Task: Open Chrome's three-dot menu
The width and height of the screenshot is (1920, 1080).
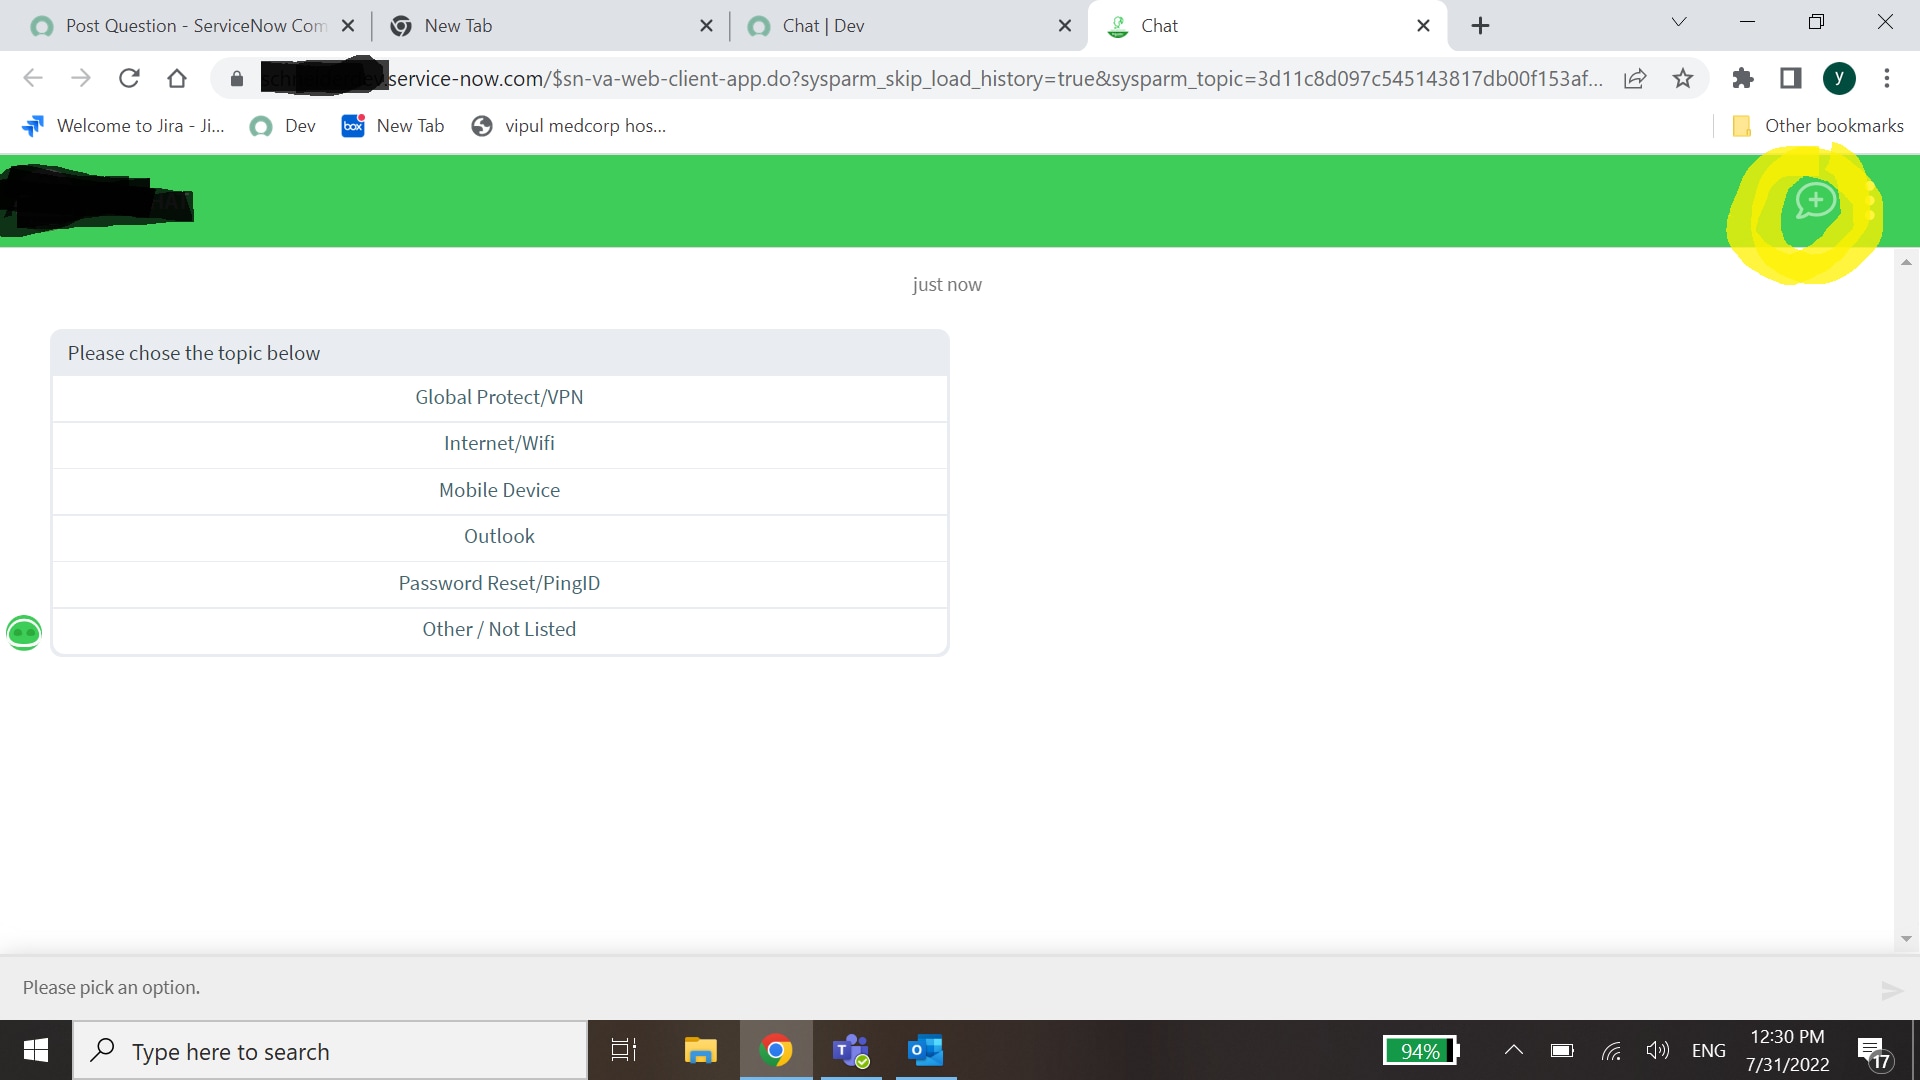Action: point(1888,78)
